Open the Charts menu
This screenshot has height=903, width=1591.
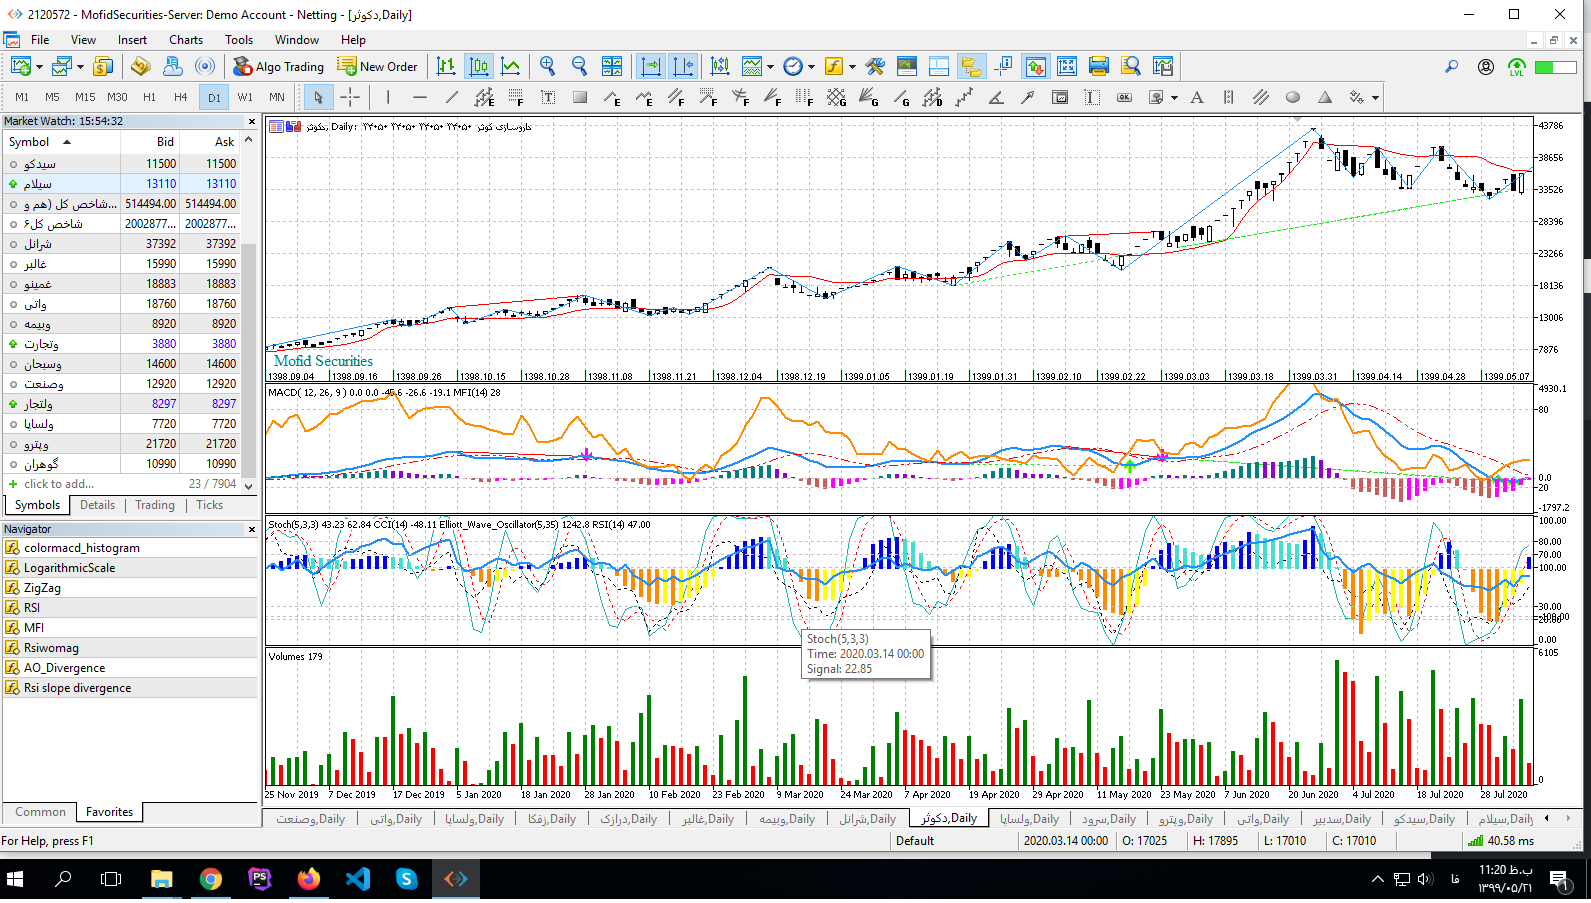click(186, 40)
